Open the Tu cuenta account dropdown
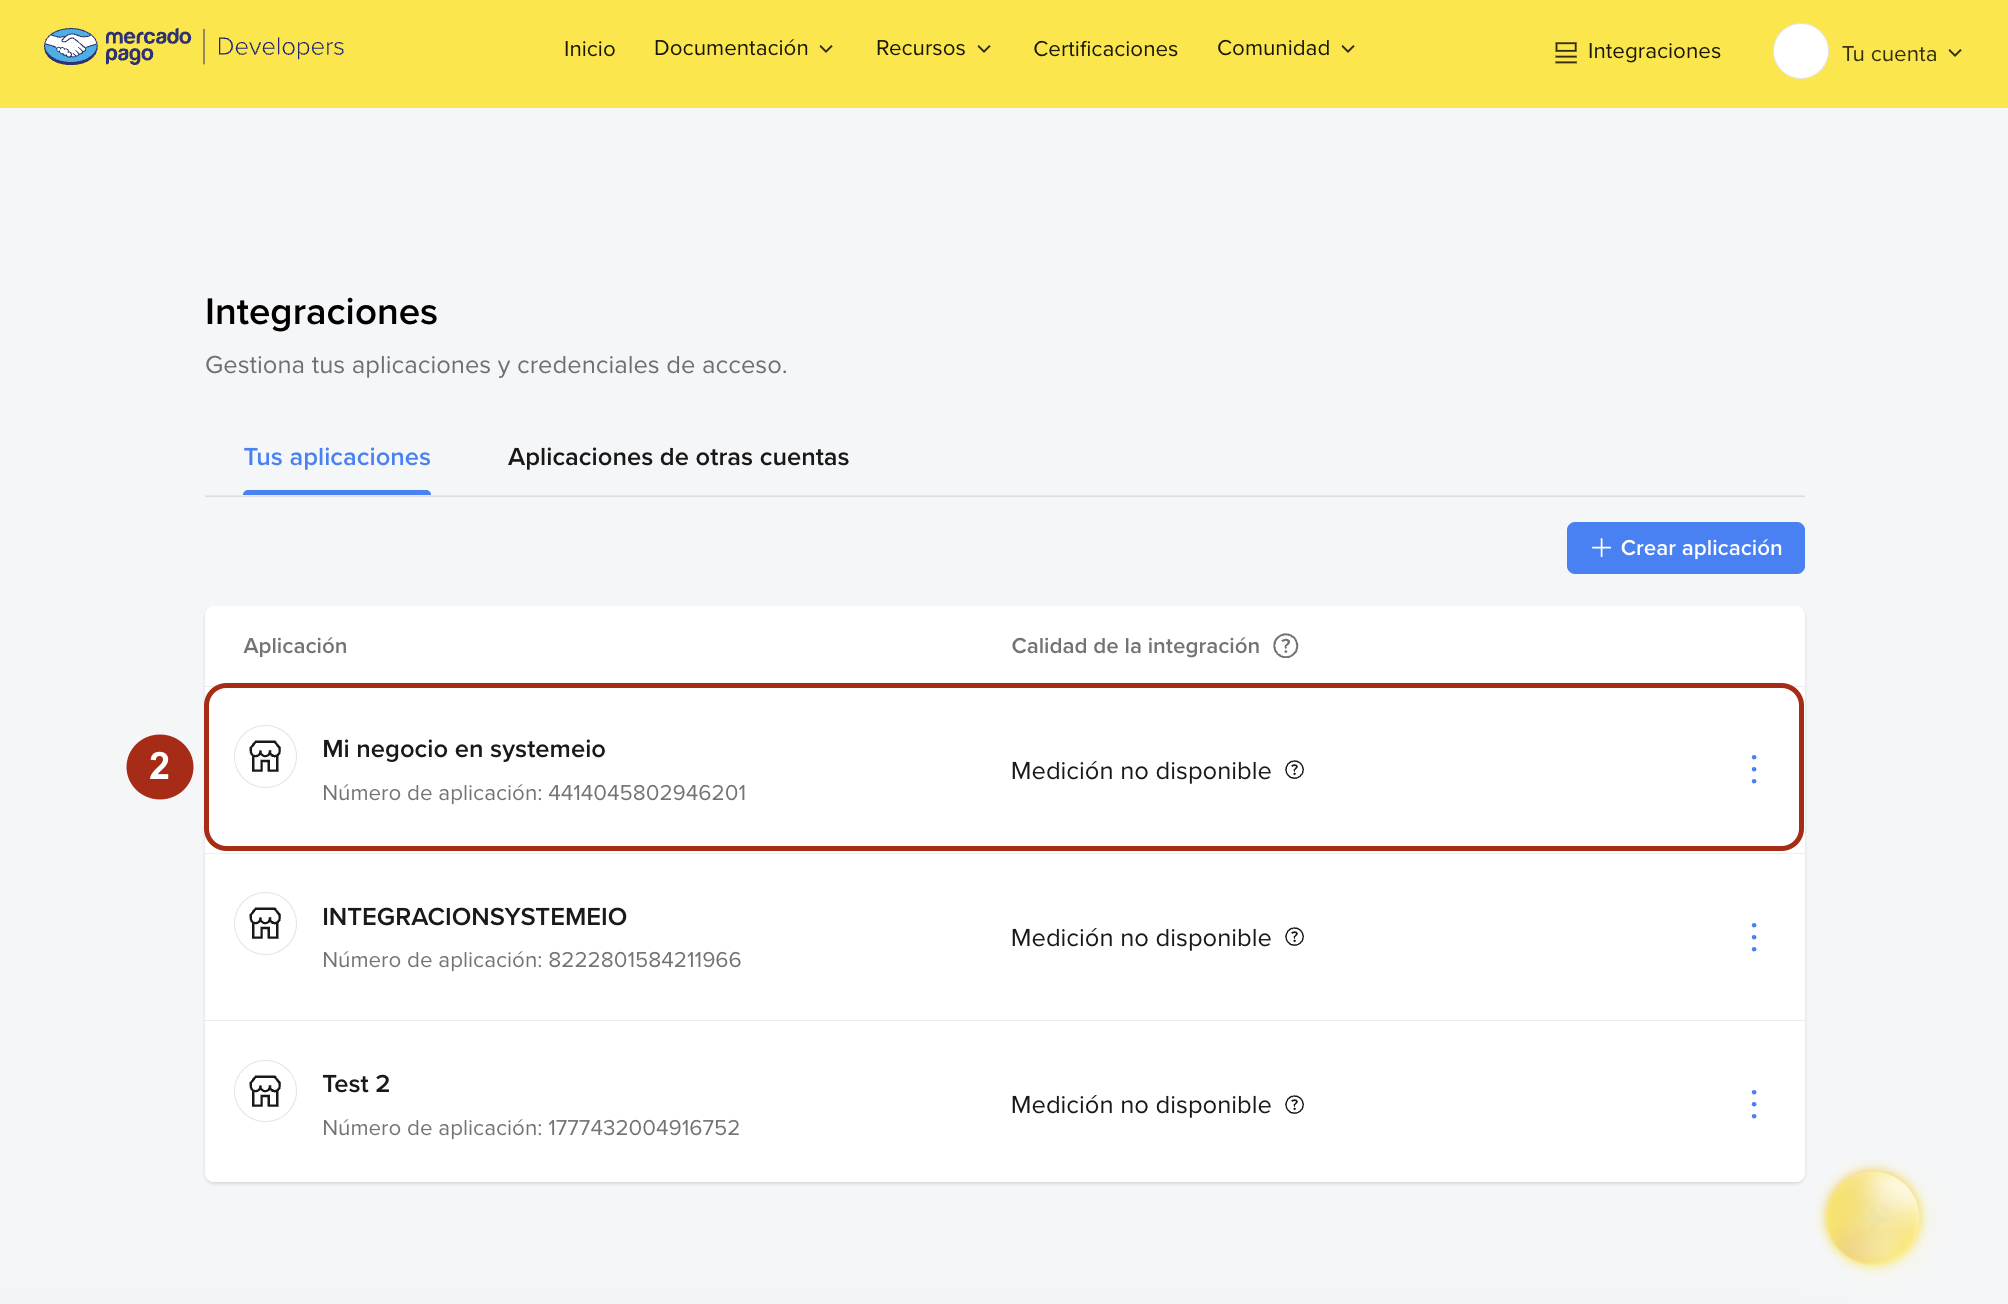 [x=1902, y=54]
